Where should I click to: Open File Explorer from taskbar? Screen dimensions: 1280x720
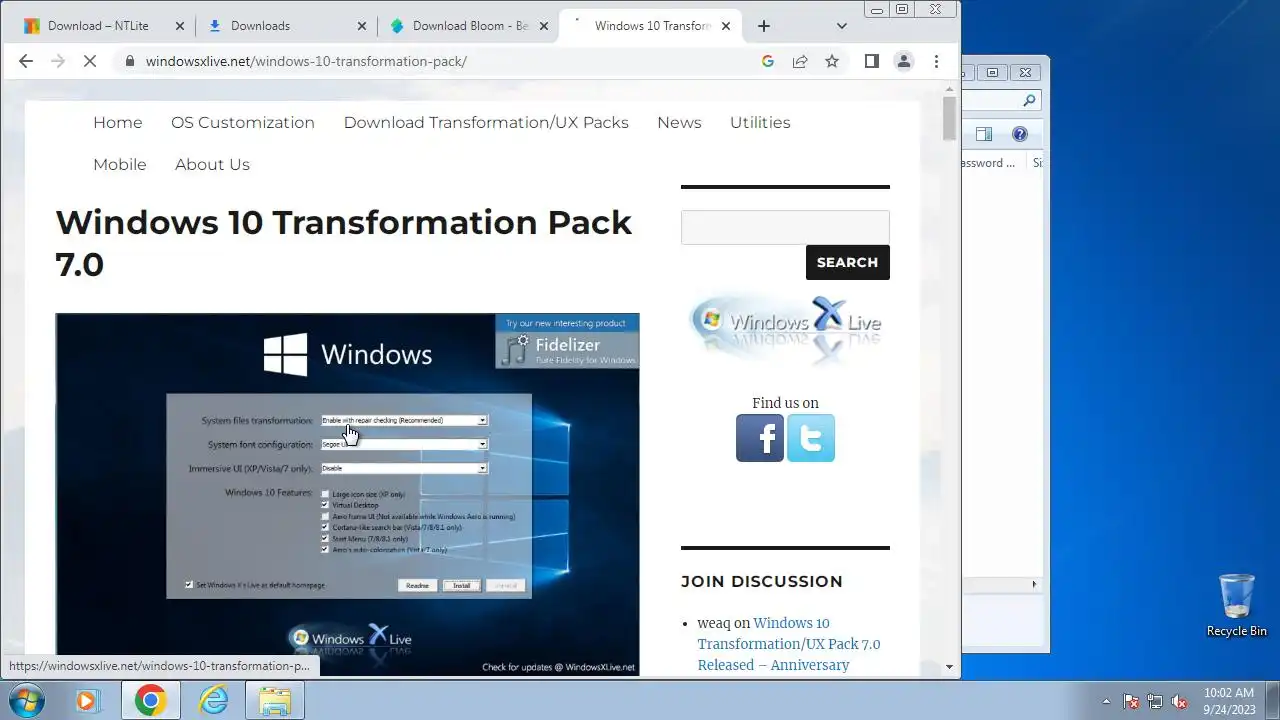pyautogui.click(x=275, y=700)
